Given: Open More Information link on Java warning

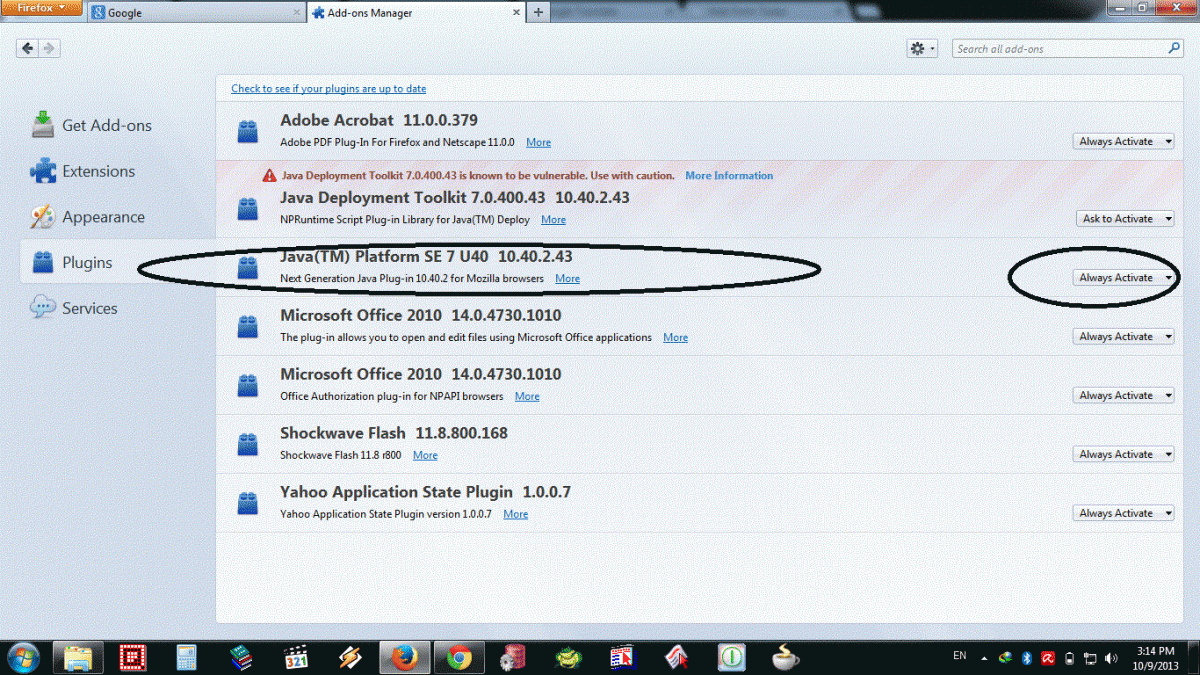Looking at the screenshot, I should tap(729, 176).
